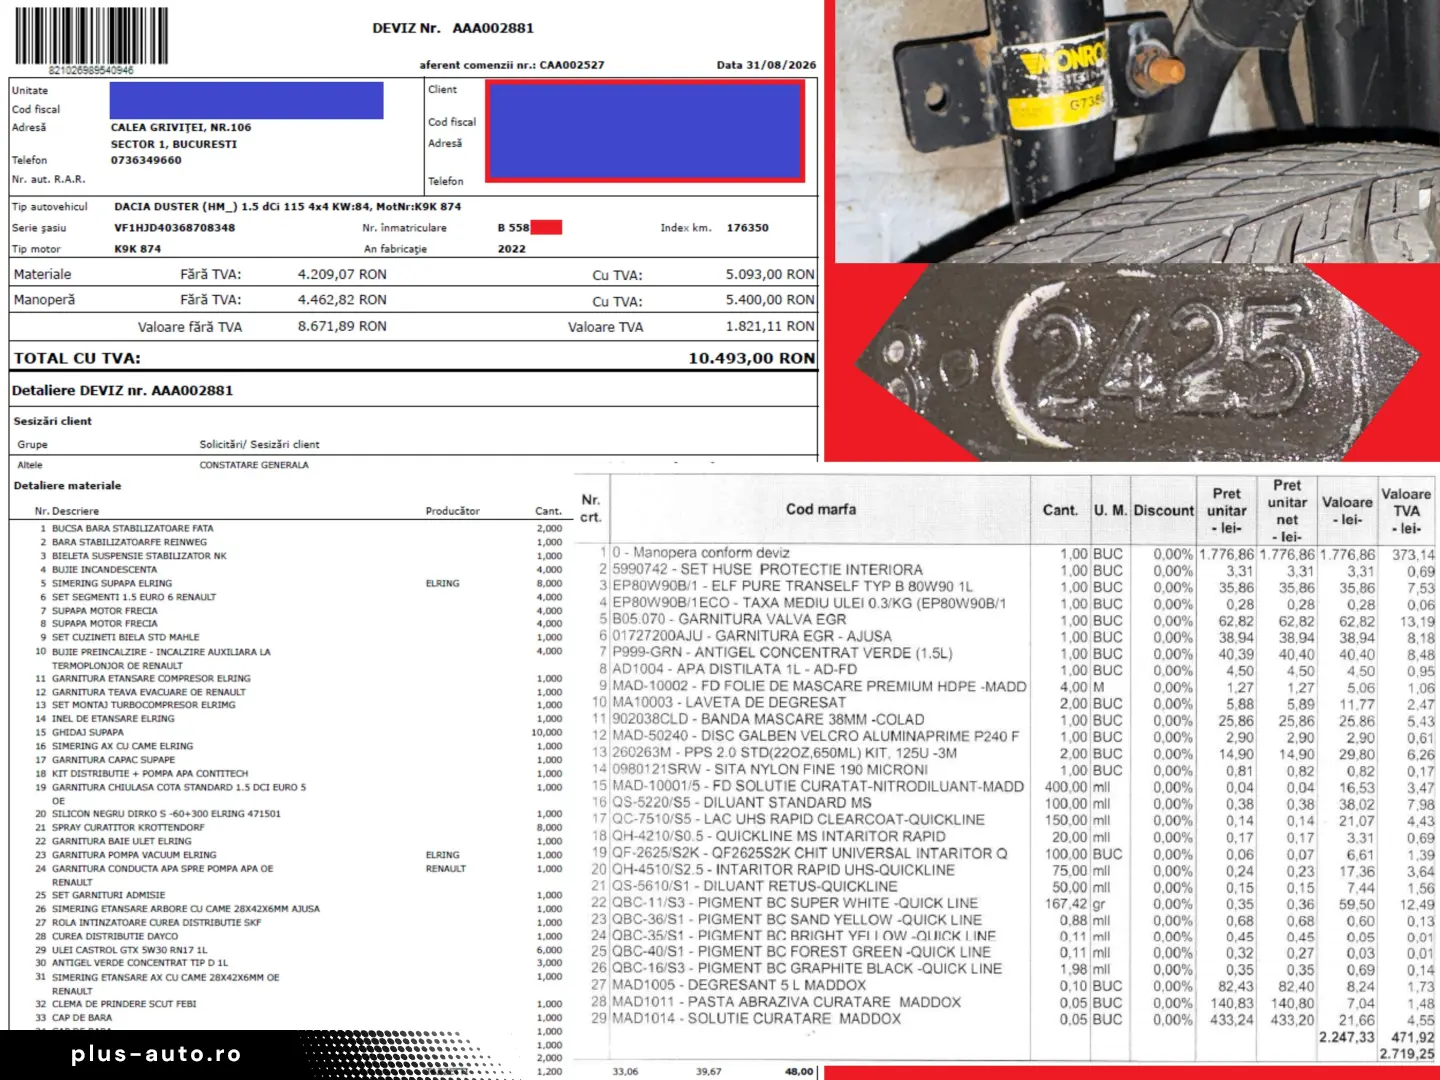Click row 'KIT DISTRIBUTIE + POMPA APA CONTITECH'

[299, 773]
